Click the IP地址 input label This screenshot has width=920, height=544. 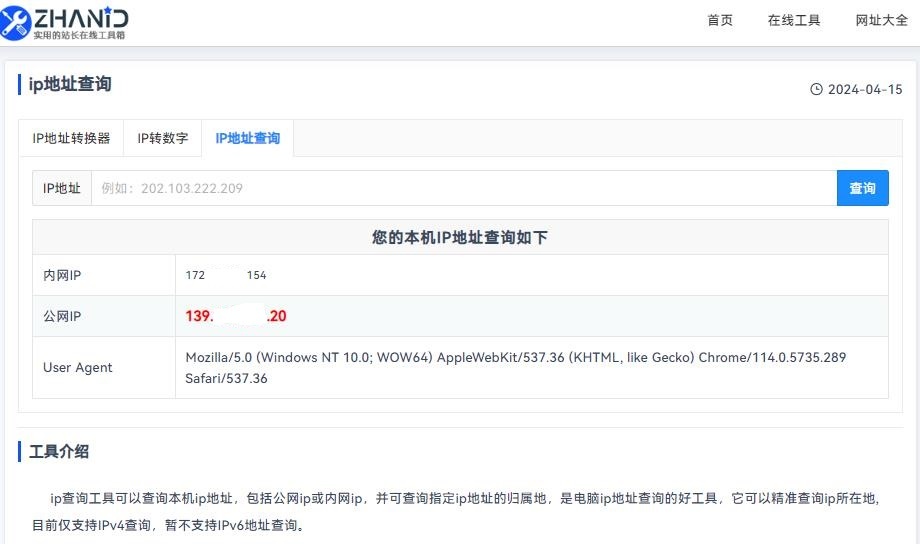(x=62, y=188)
